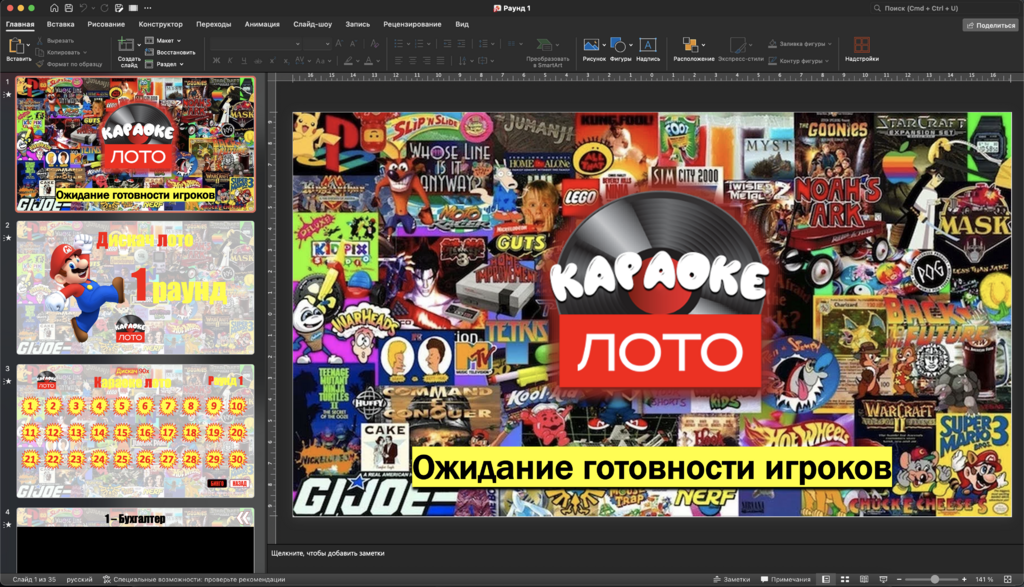The width and height of the screenshot is (1024, 587).
Task: Expand the Копировать dropdown arrow
Action: (85, 52)
